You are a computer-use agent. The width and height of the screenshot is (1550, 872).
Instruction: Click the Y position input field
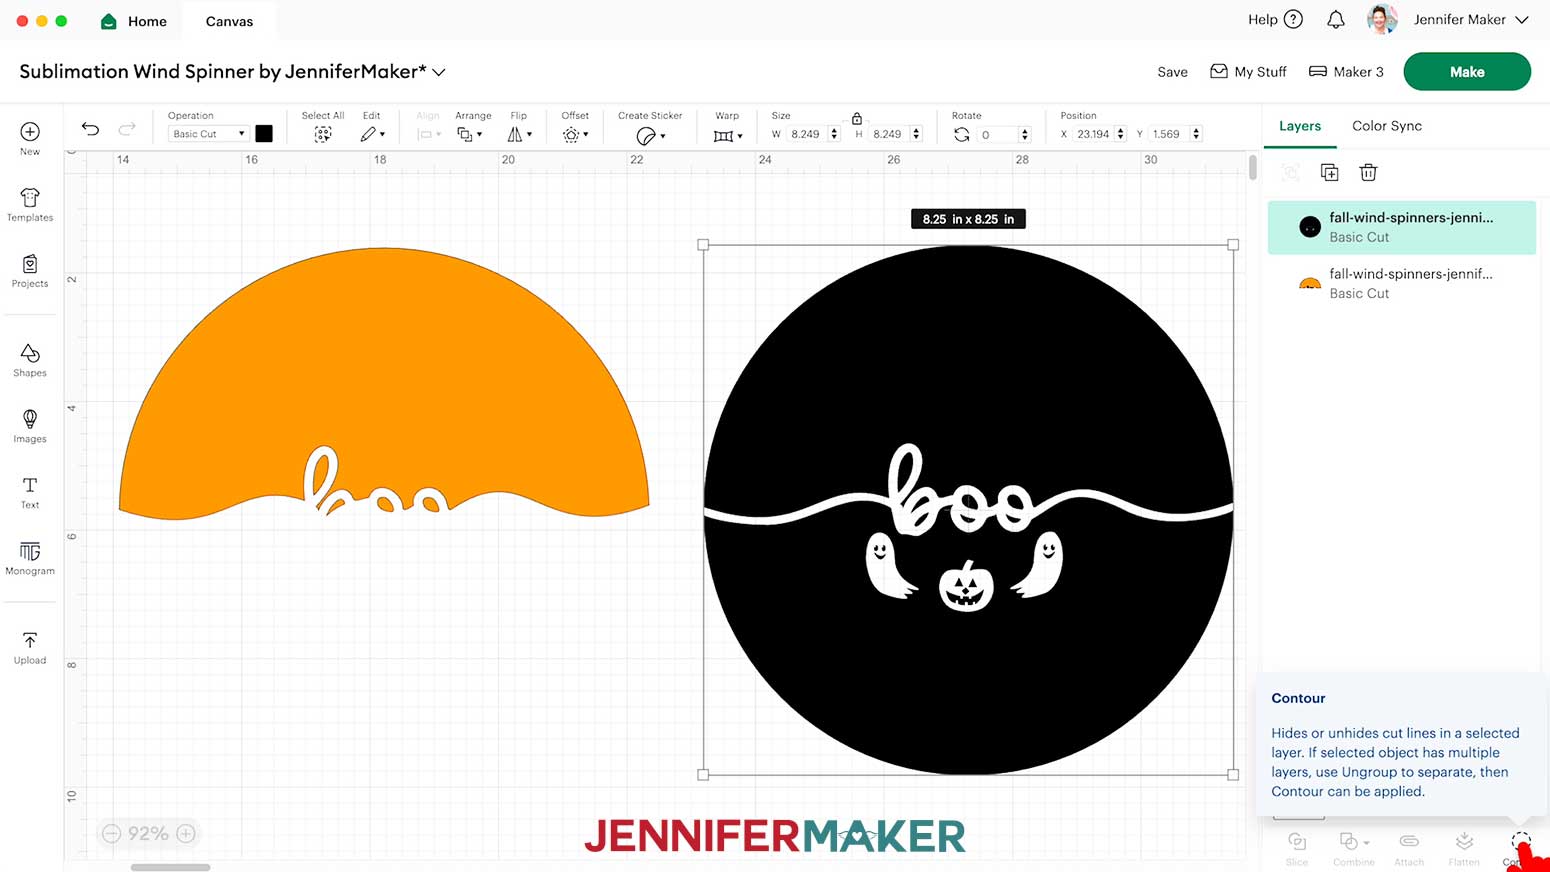pyautogui.click(x=1169, y=134)
